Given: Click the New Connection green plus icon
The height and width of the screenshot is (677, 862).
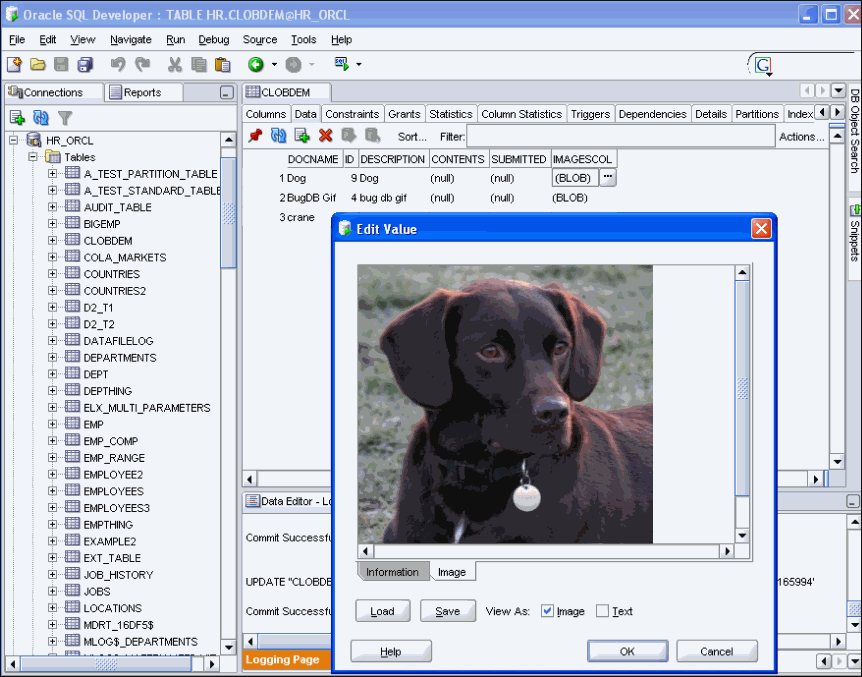Looking at the screenshot, I should (x=17, y=117).
